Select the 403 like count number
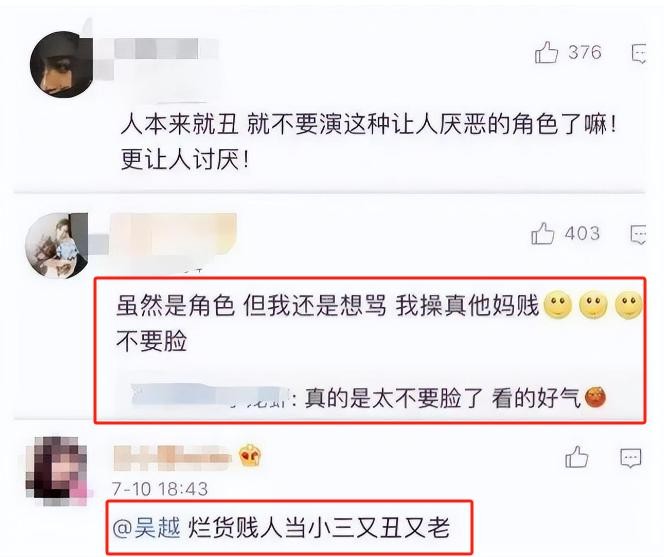Screen dimensions: 664x557 [582, 233]
